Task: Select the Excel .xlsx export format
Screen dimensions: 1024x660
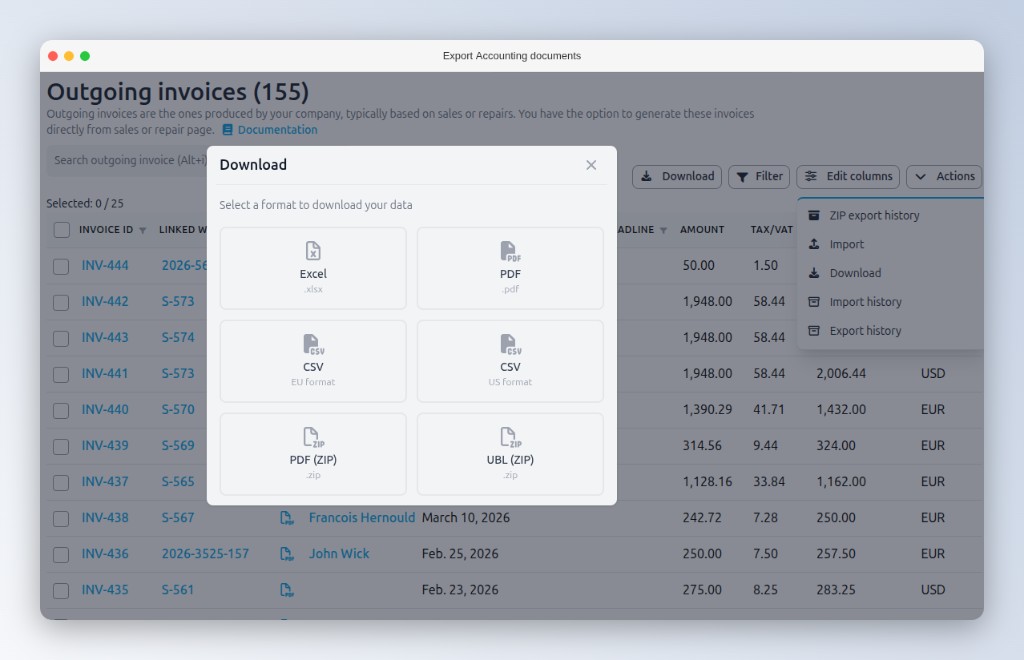Action: 312,267
